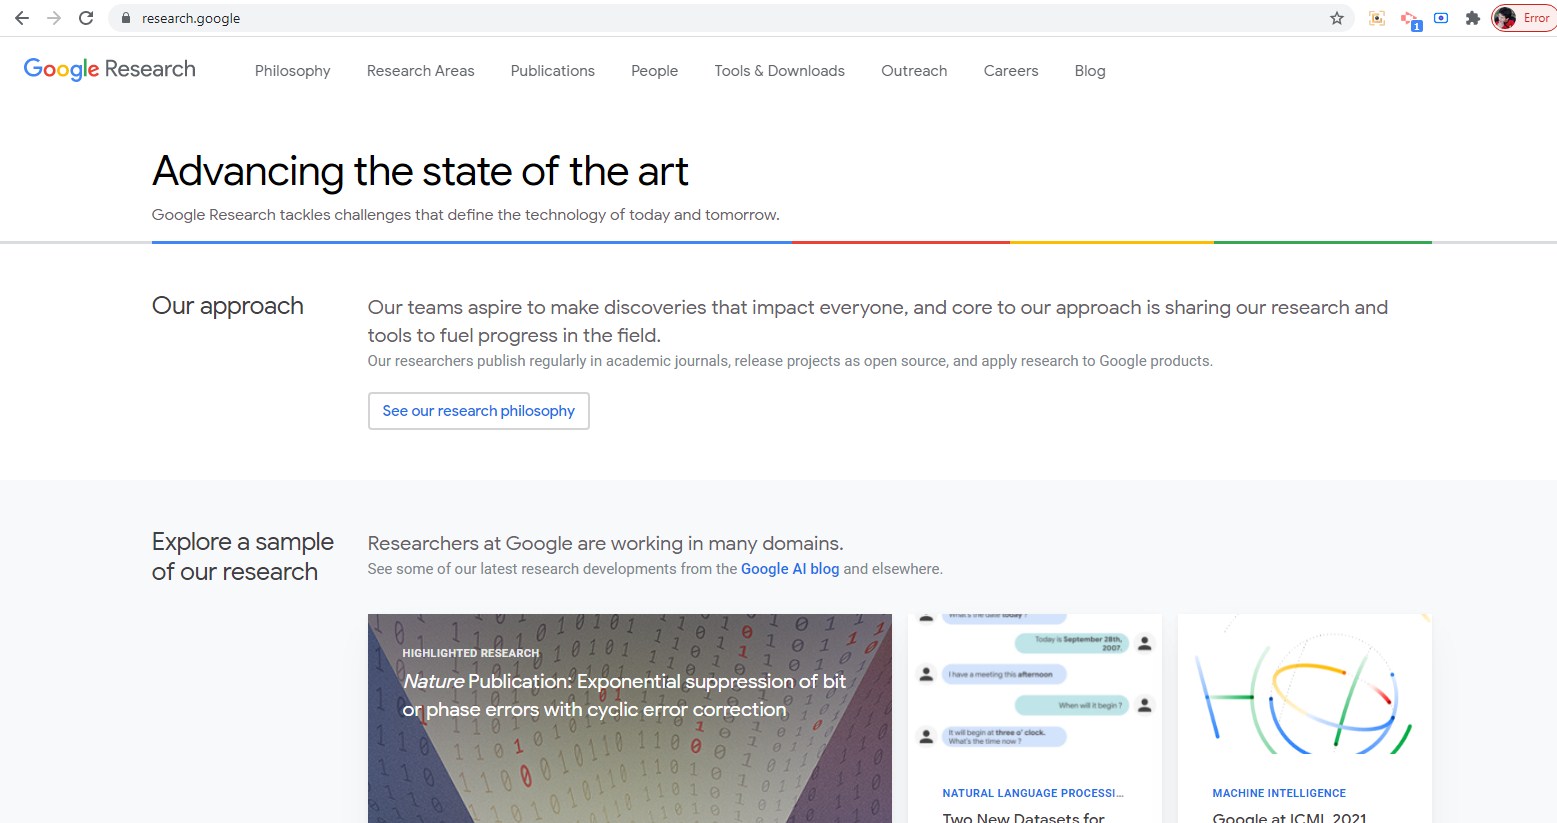Click the Machine Intelligence category label
The height and width of the screenshot is (823, 1557).
click(x=1279, y=793)
